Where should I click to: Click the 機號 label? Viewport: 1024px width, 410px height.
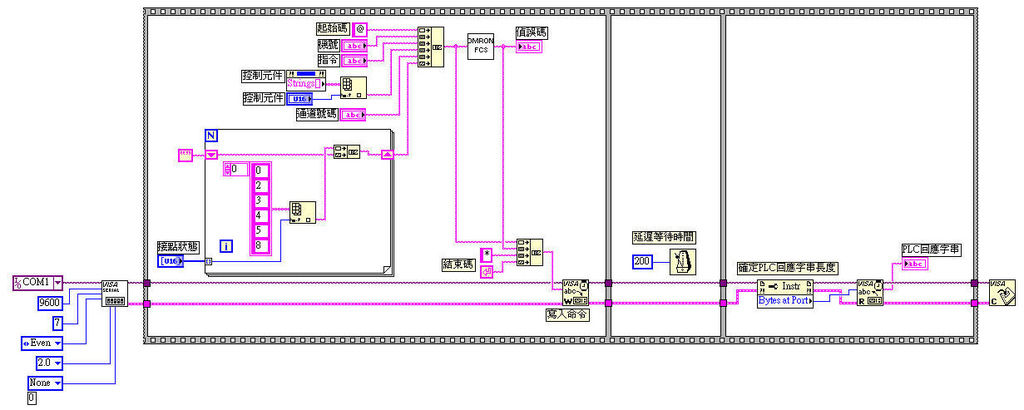tap(327, 45)
